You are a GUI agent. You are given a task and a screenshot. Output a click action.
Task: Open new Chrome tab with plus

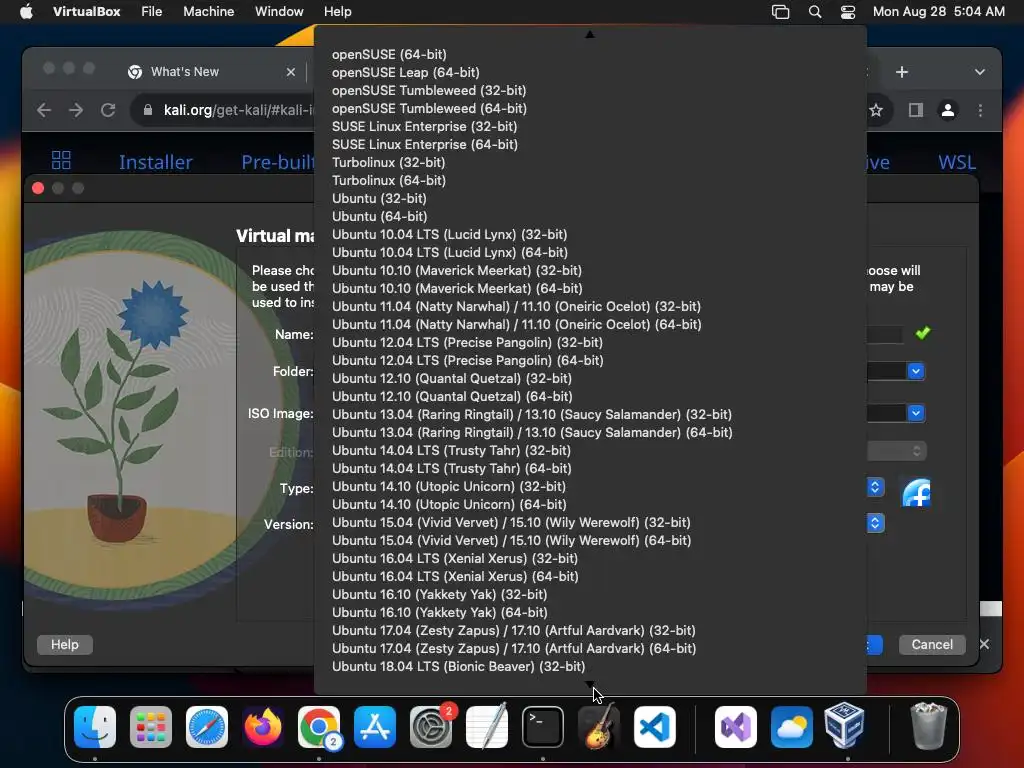click(x=902, y=72)
